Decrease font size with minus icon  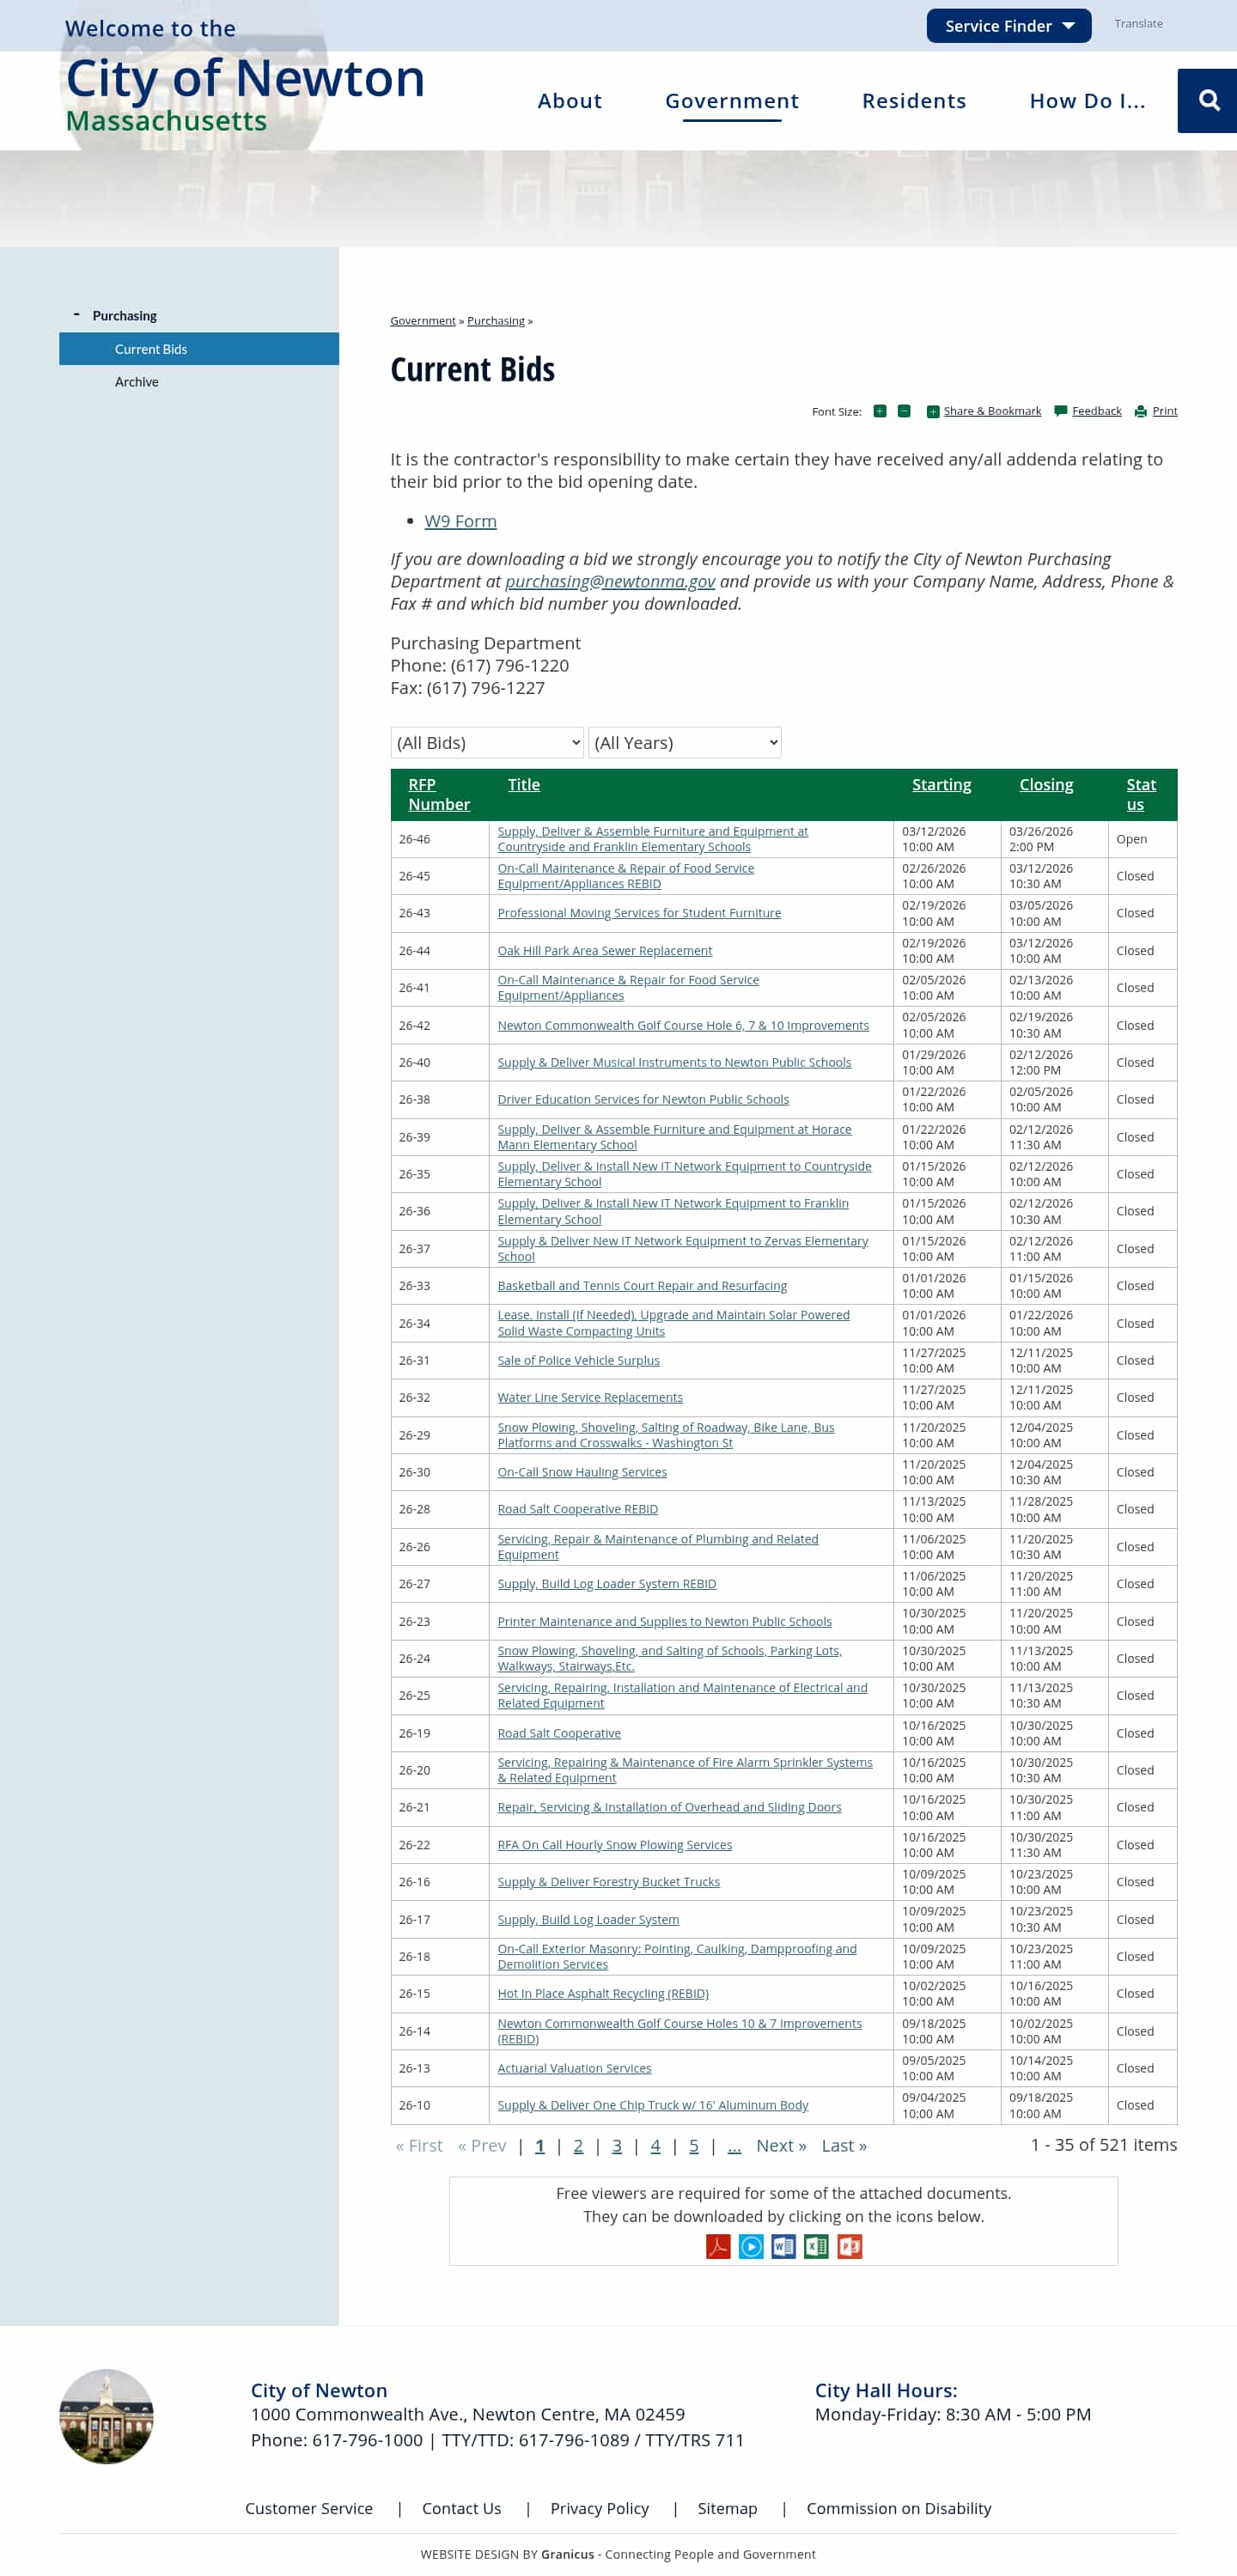pyautogui.click(x=904, y=411)
